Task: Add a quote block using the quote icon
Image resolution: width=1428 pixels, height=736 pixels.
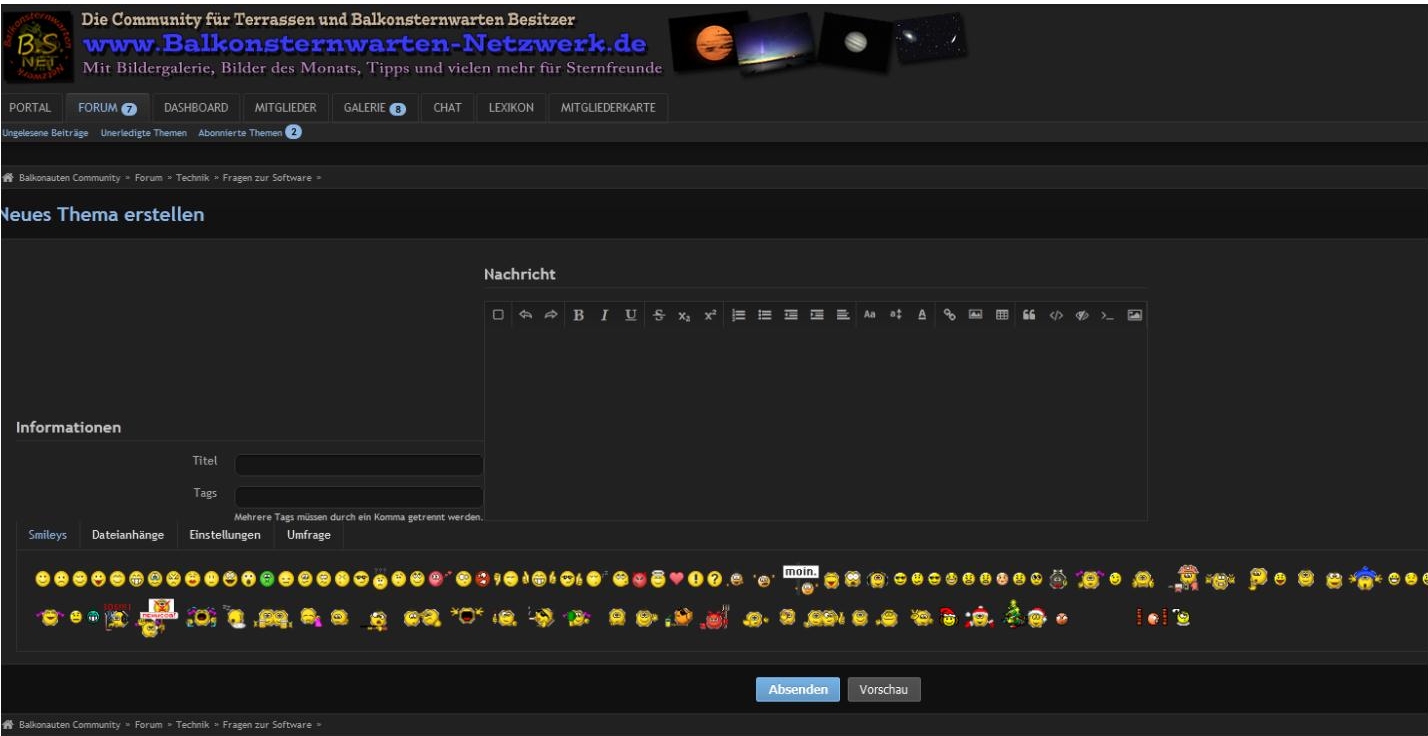Action: tap(1029, 315)
